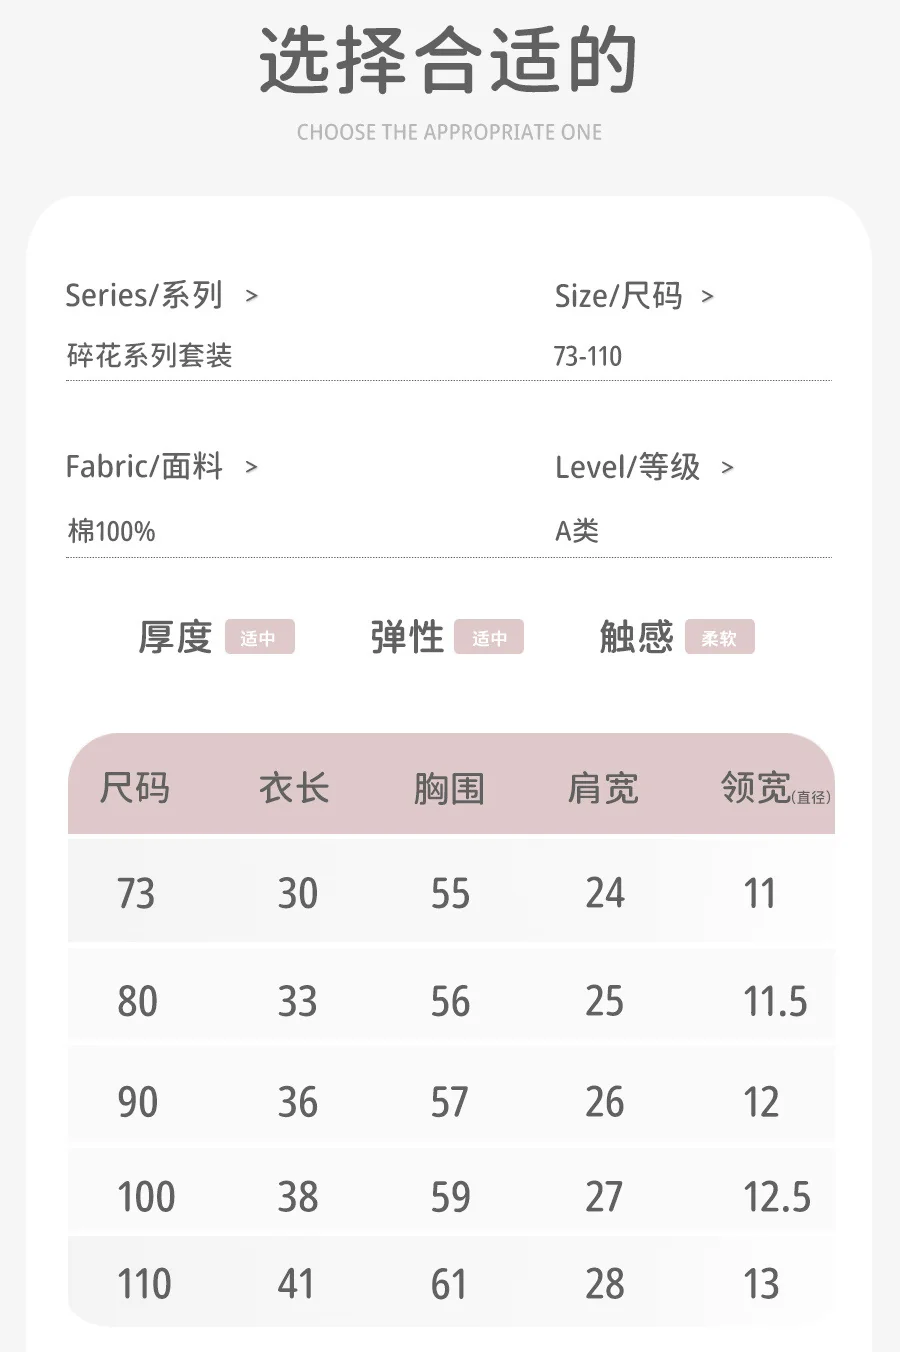Select the 适中 tag next to 弹性
Viewport: 900px width, 1352px height.
(x=489, y=638)
